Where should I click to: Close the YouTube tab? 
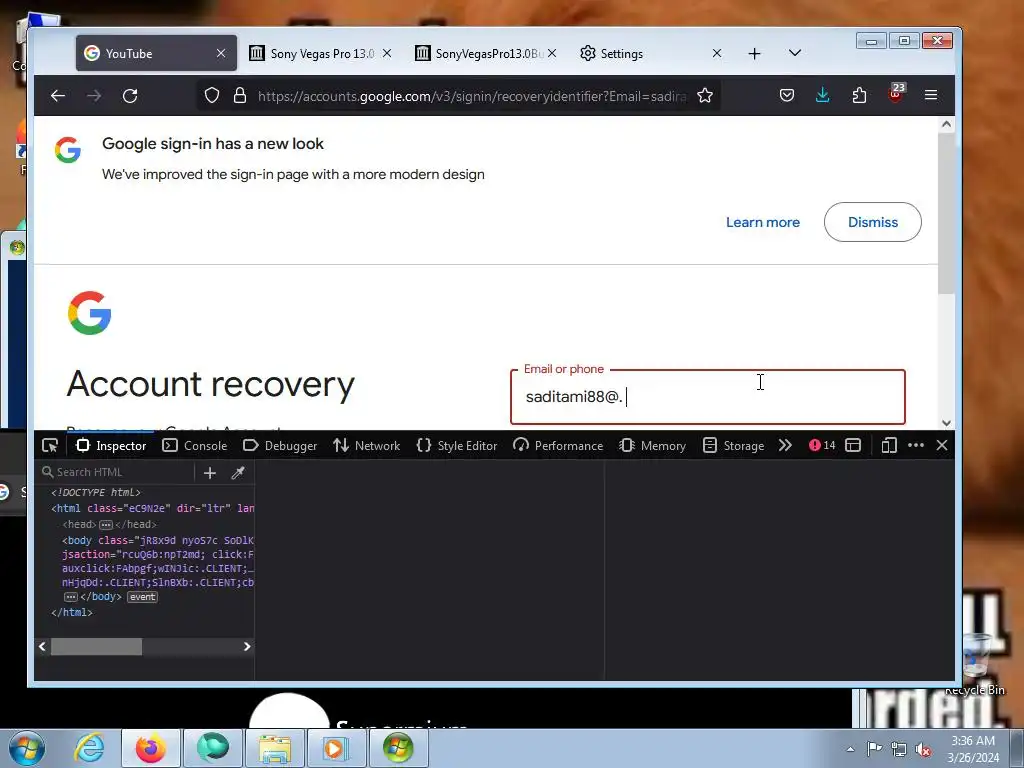coord(221,54)
